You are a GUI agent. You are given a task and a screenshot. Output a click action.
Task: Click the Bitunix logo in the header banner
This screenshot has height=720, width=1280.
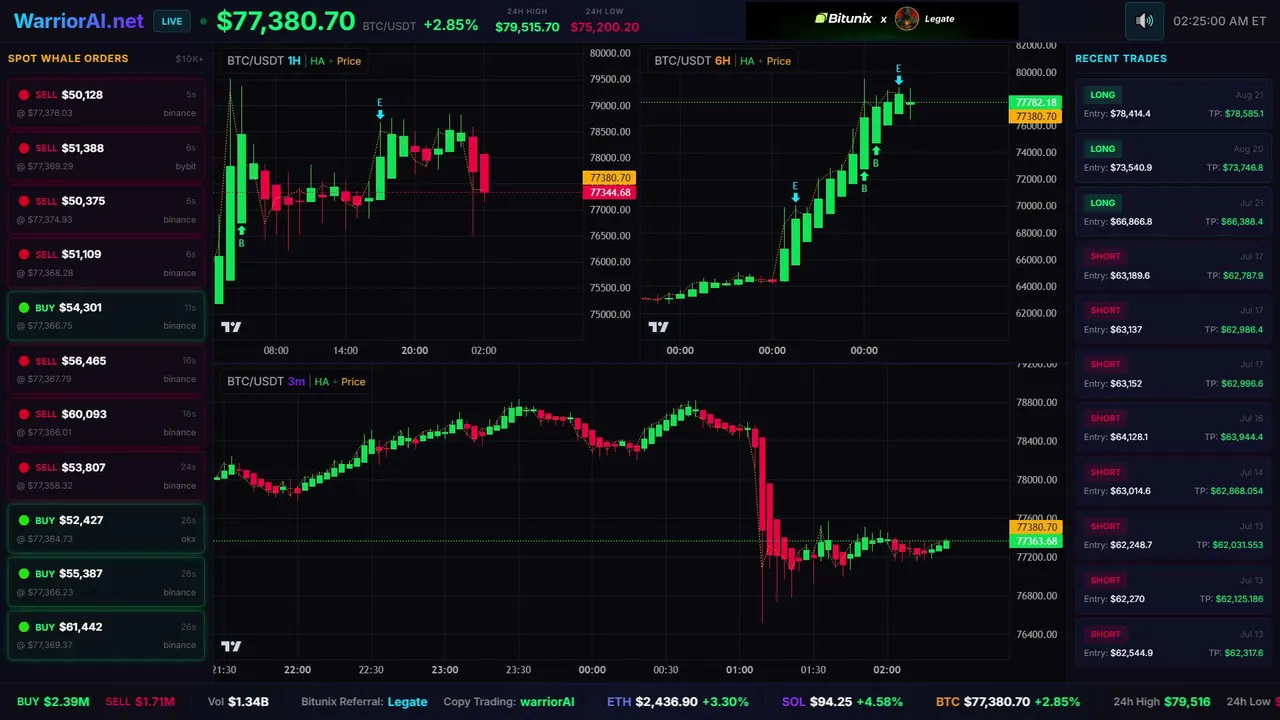[x=843, y=19]
